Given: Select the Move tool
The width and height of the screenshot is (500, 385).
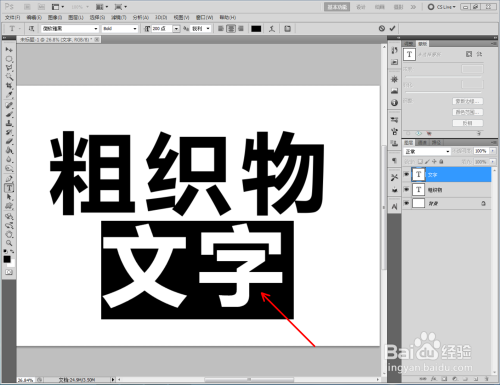Looking at the screenshot, I should pos(9,50).
